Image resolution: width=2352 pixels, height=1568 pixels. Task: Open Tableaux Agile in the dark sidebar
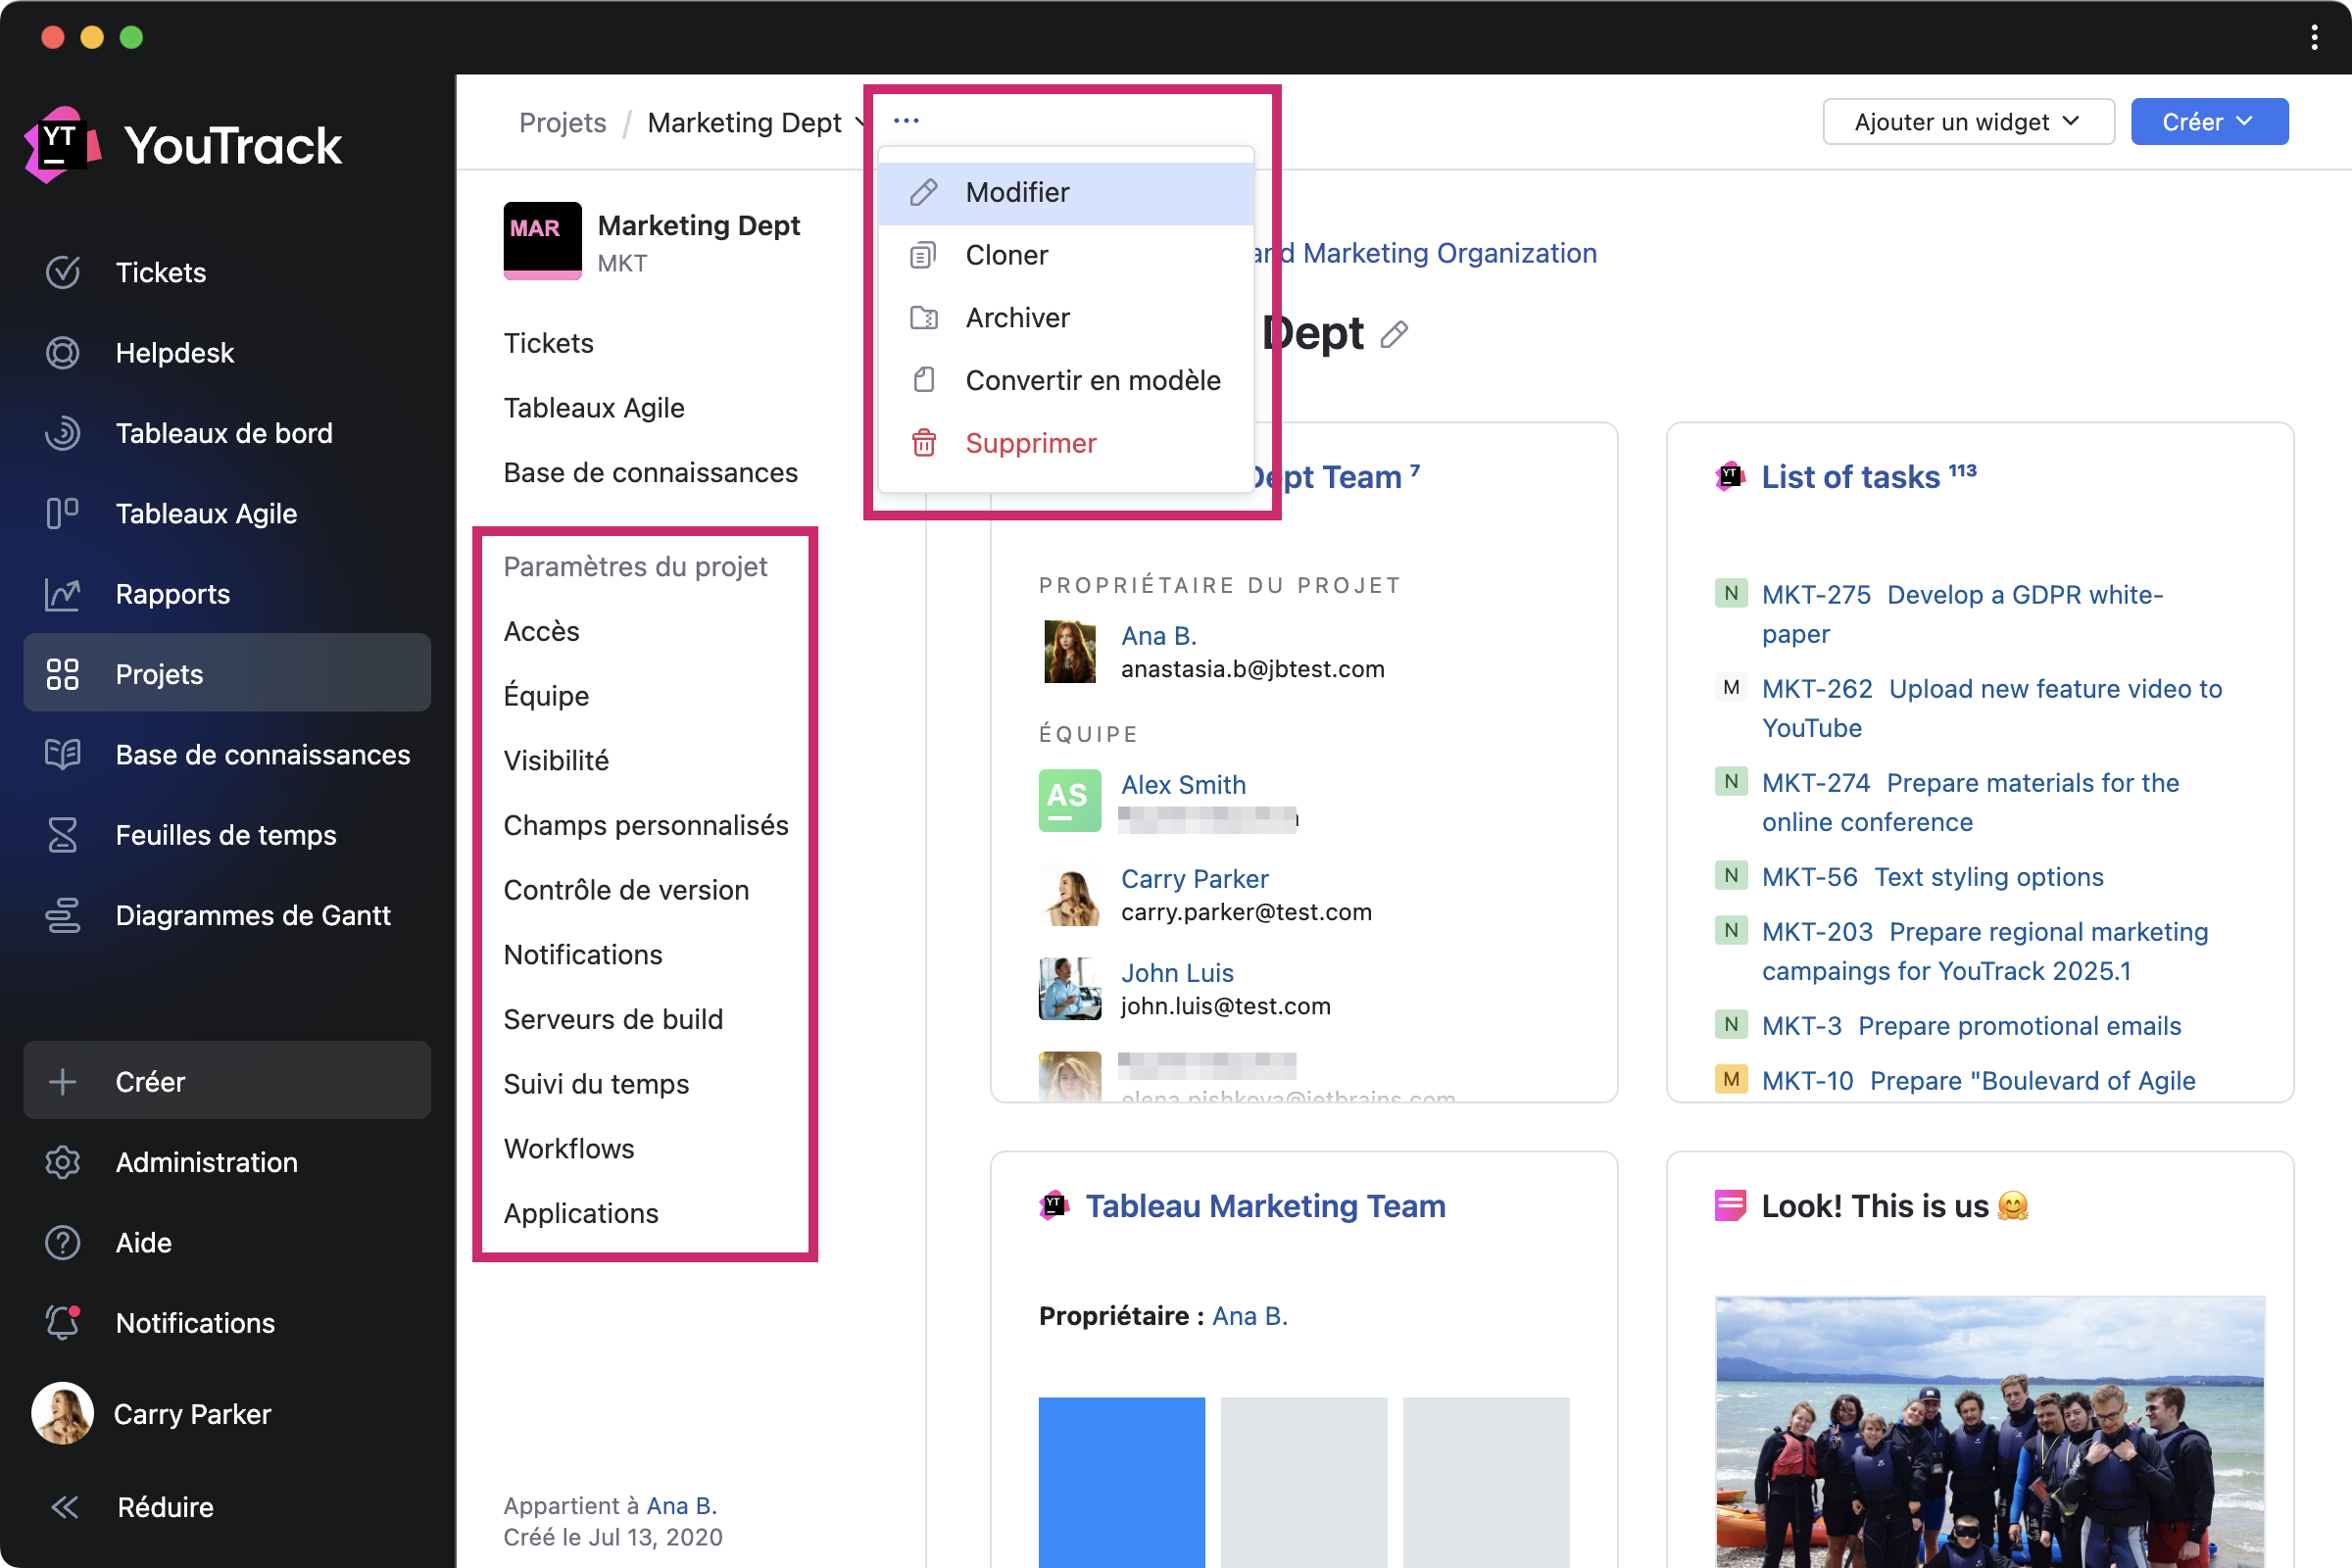(206, 513)
